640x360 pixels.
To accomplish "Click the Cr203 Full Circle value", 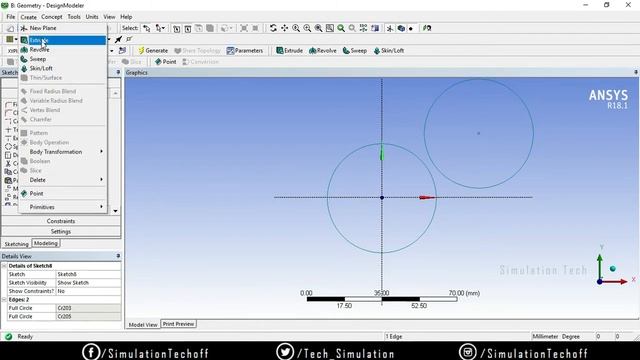I will coord(88,308).
